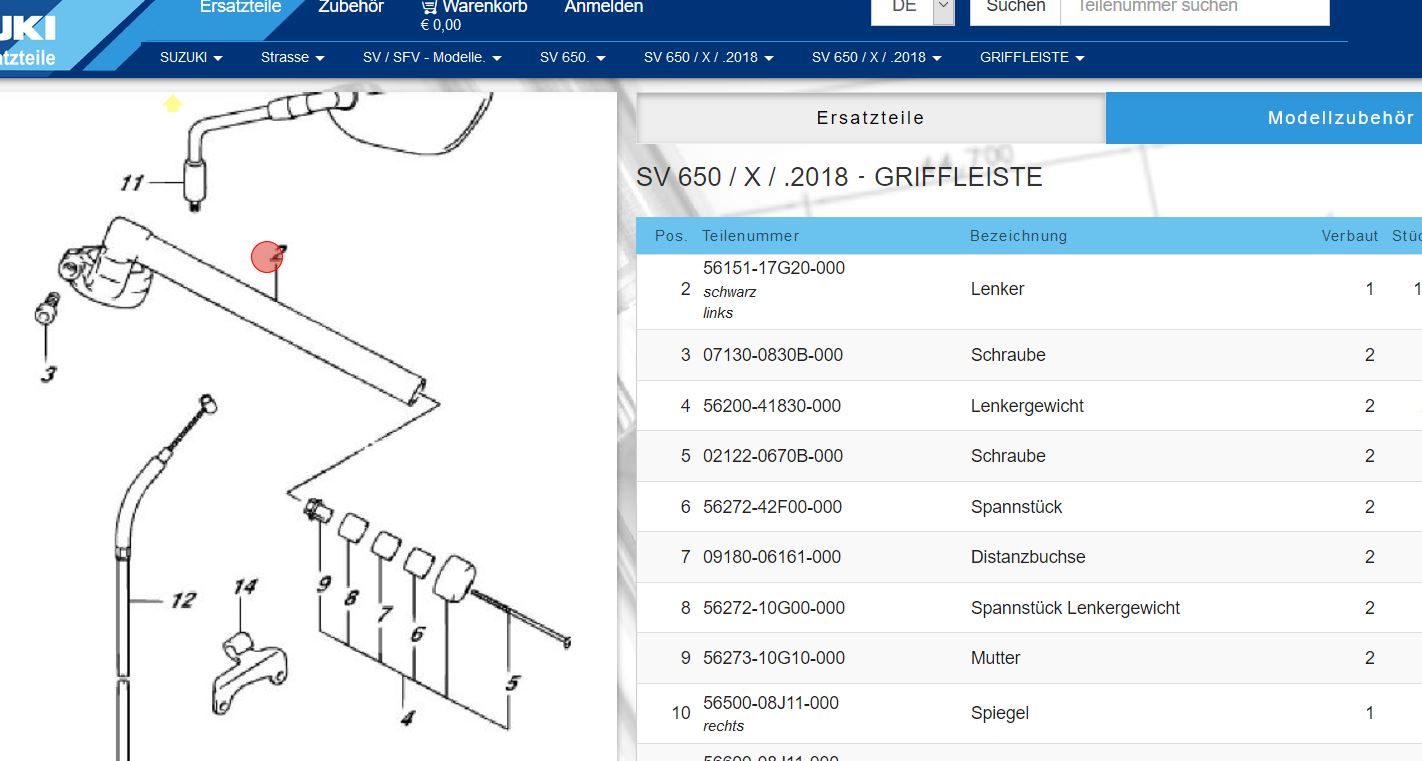Open the Zubehör menu item
This screenshot has width=1422, height=761.
(351, 8)
